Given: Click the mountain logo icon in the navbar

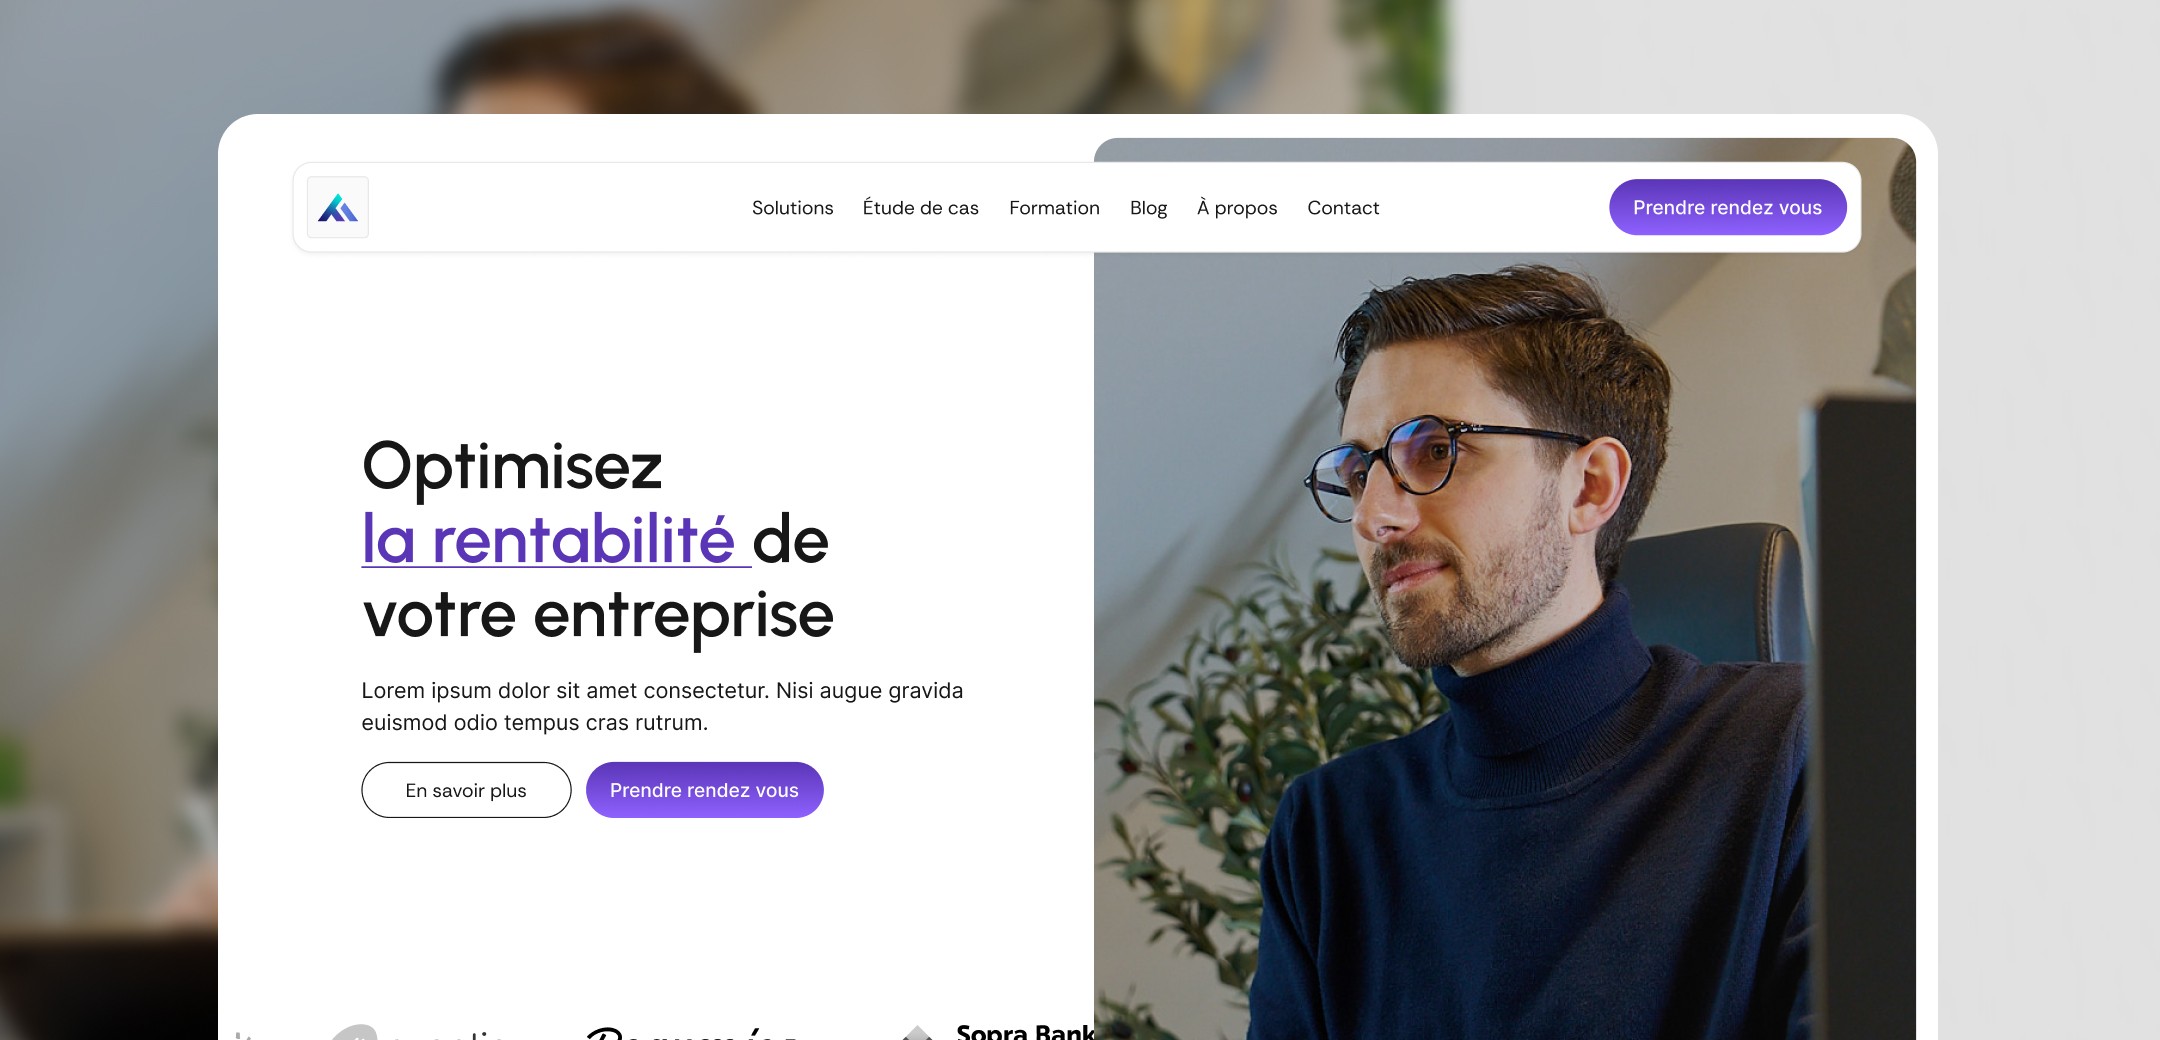Looking at the screenshot, I should pyautogui.click(x=338, y=207).
